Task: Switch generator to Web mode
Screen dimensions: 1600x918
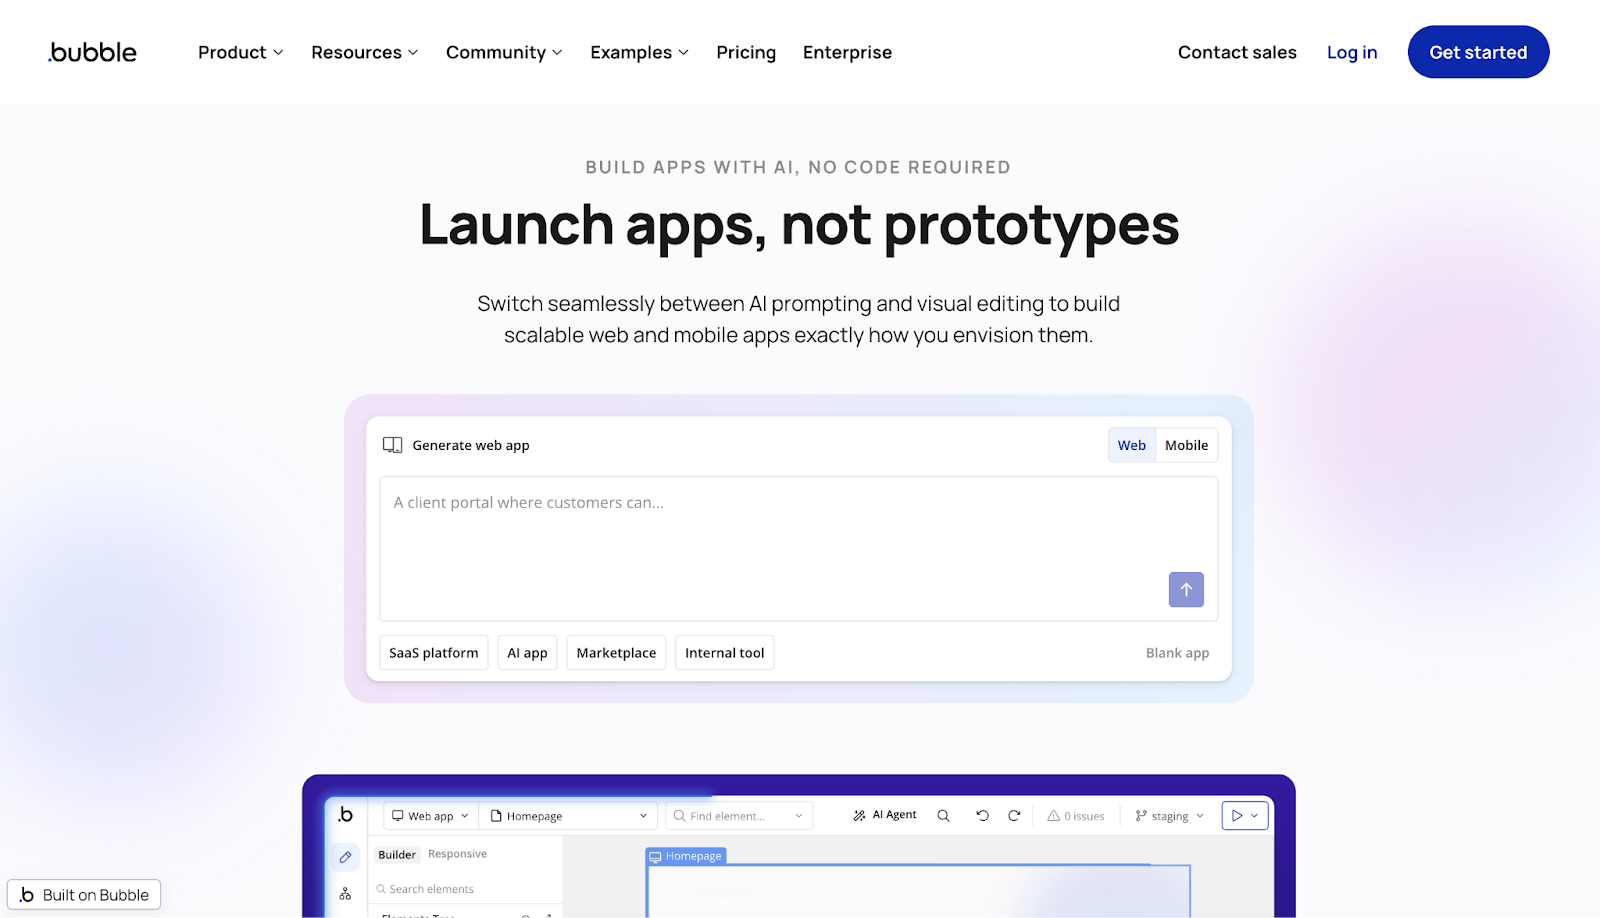Action: click(1132, 445)
